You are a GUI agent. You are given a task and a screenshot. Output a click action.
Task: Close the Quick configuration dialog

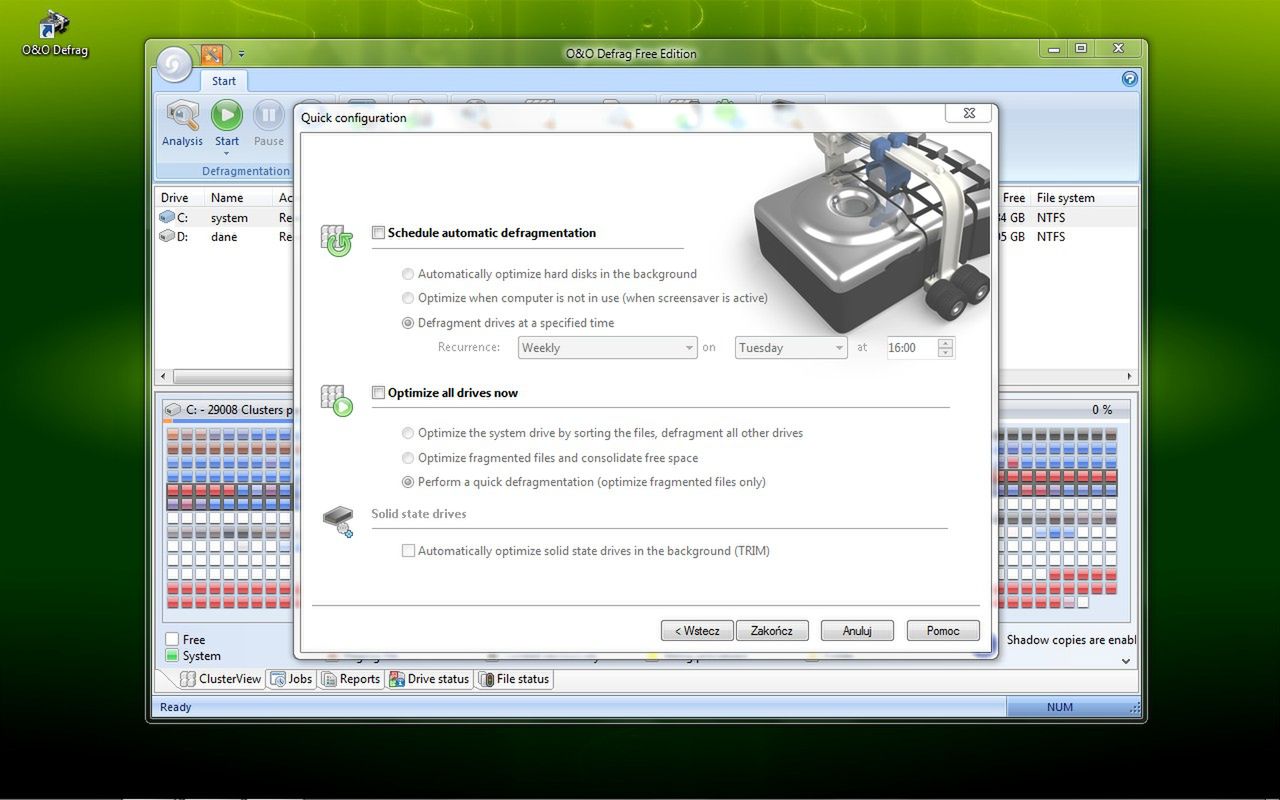point(969,113)
